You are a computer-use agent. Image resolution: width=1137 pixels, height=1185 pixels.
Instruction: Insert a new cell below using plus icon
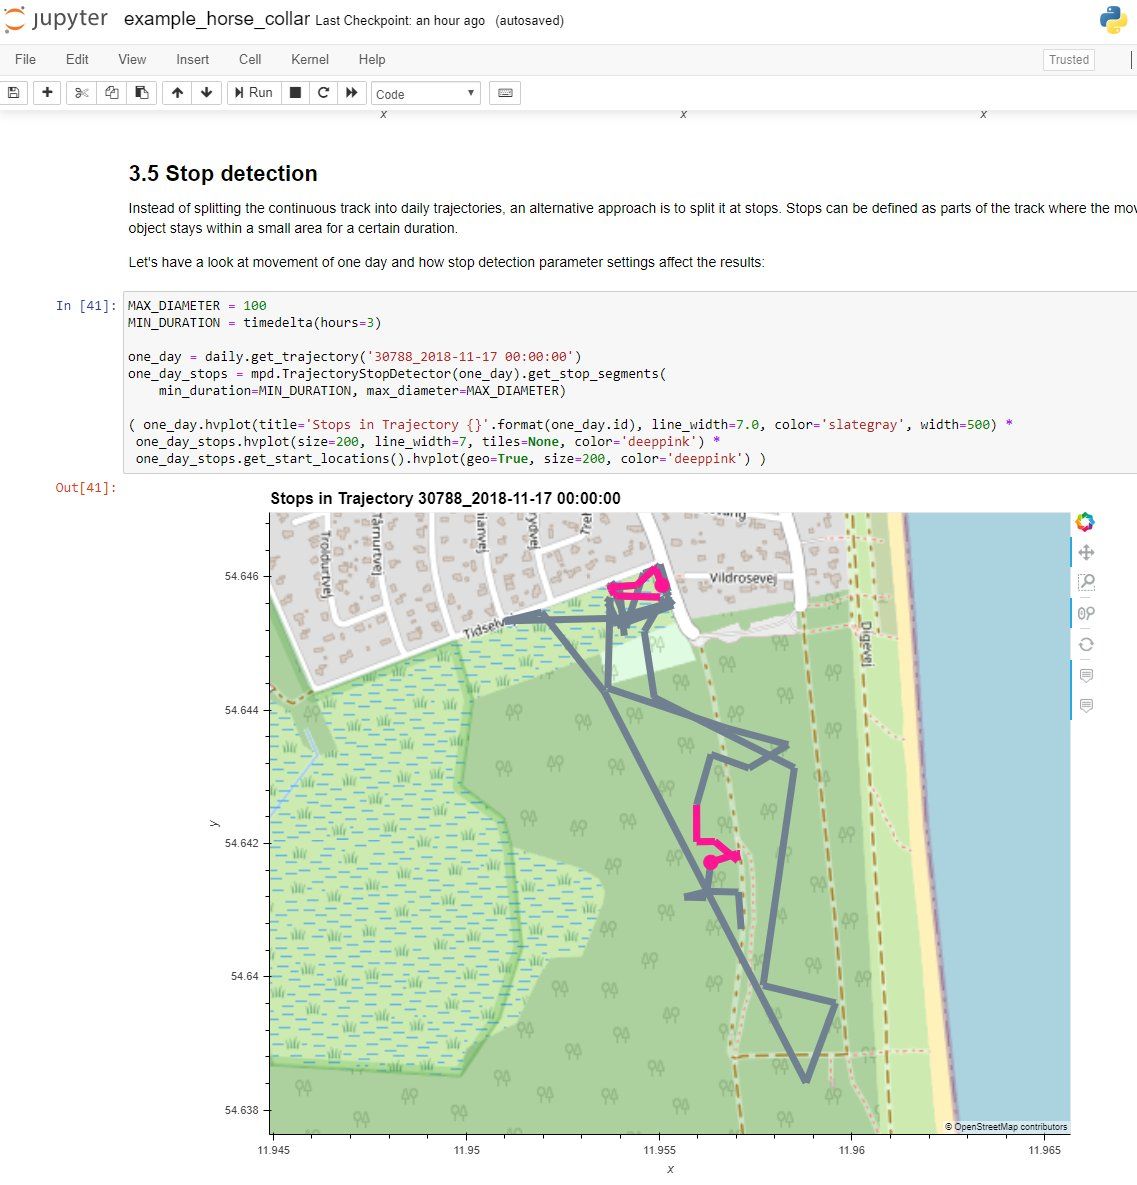click(x=47, y=93)
